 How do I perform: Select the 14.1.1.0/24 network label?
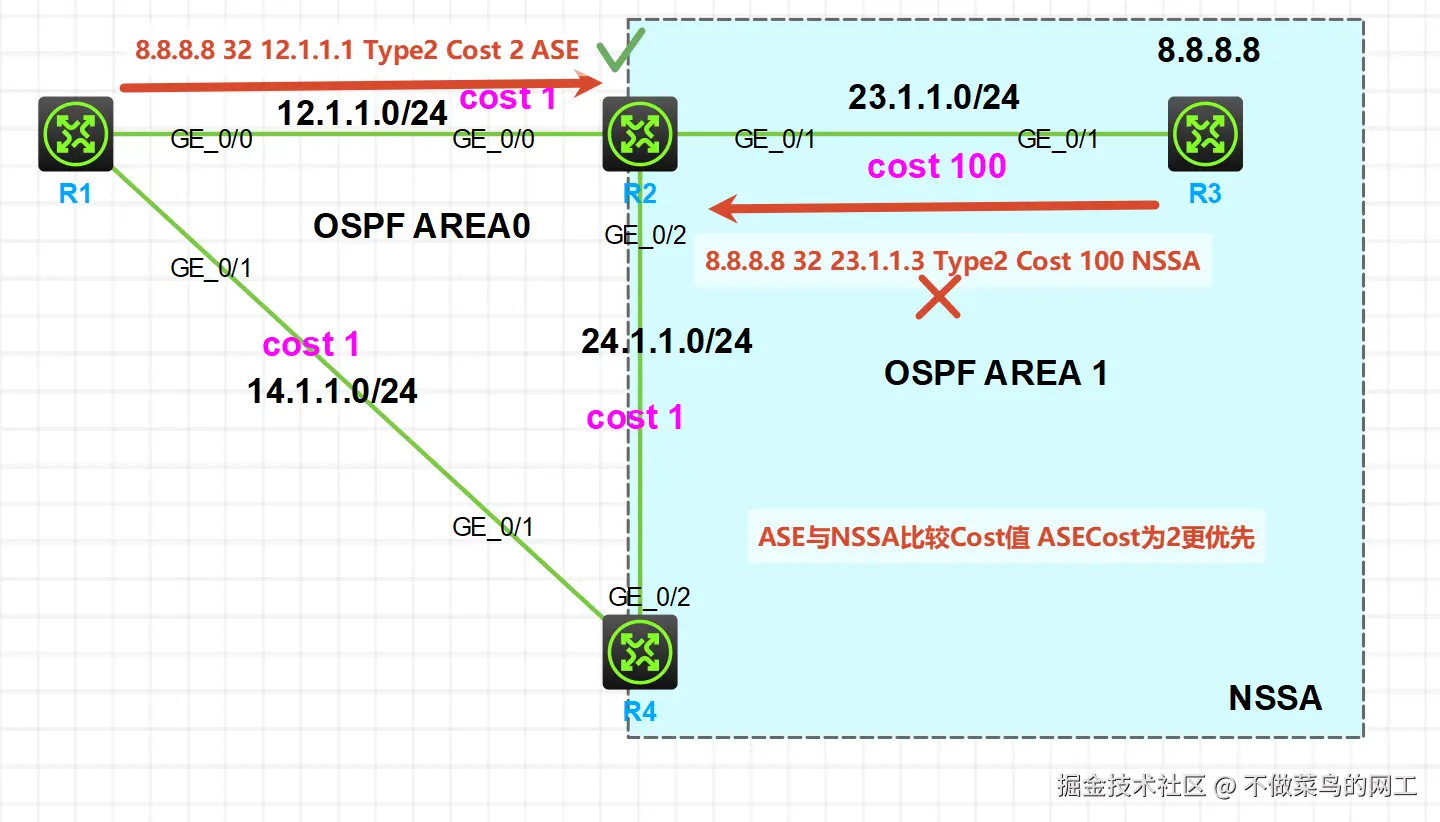click(332, 391)
